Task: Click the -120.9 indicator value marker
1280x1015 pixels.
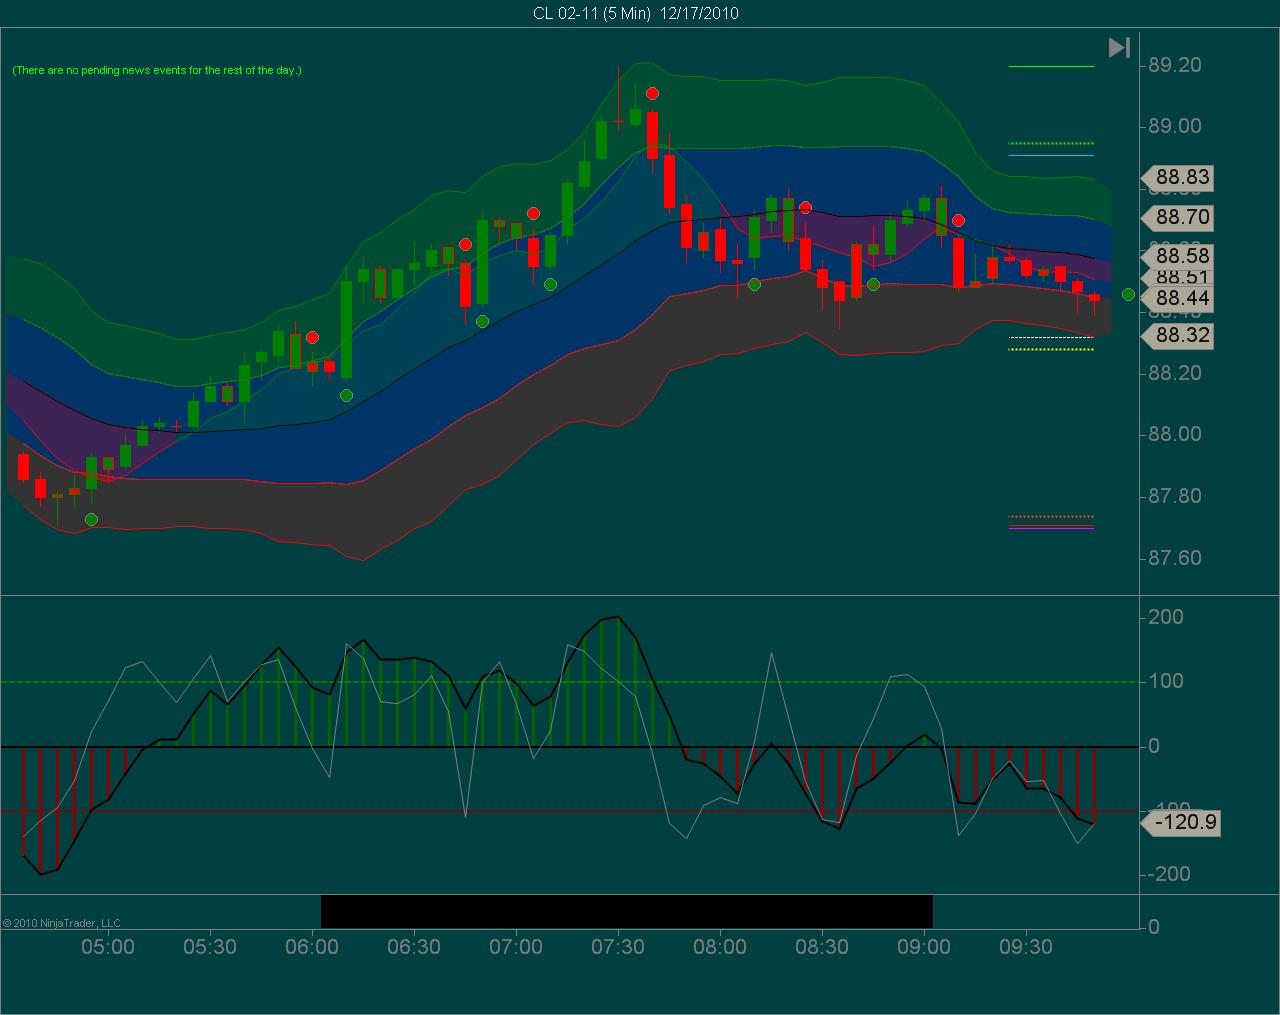Action: click(x=1182, y=823)
